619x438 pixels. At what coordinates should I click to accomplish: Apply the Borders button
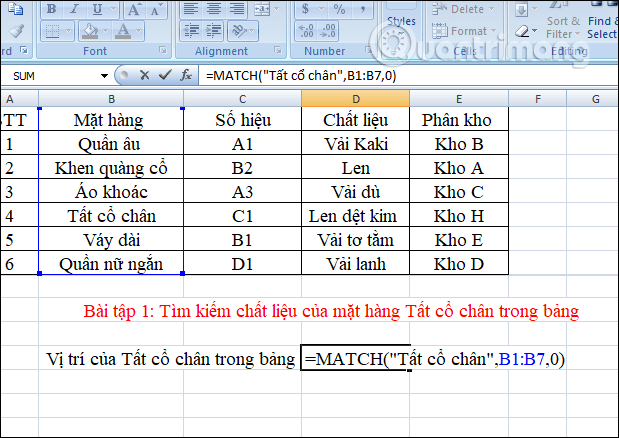click(x=53, y=31)
